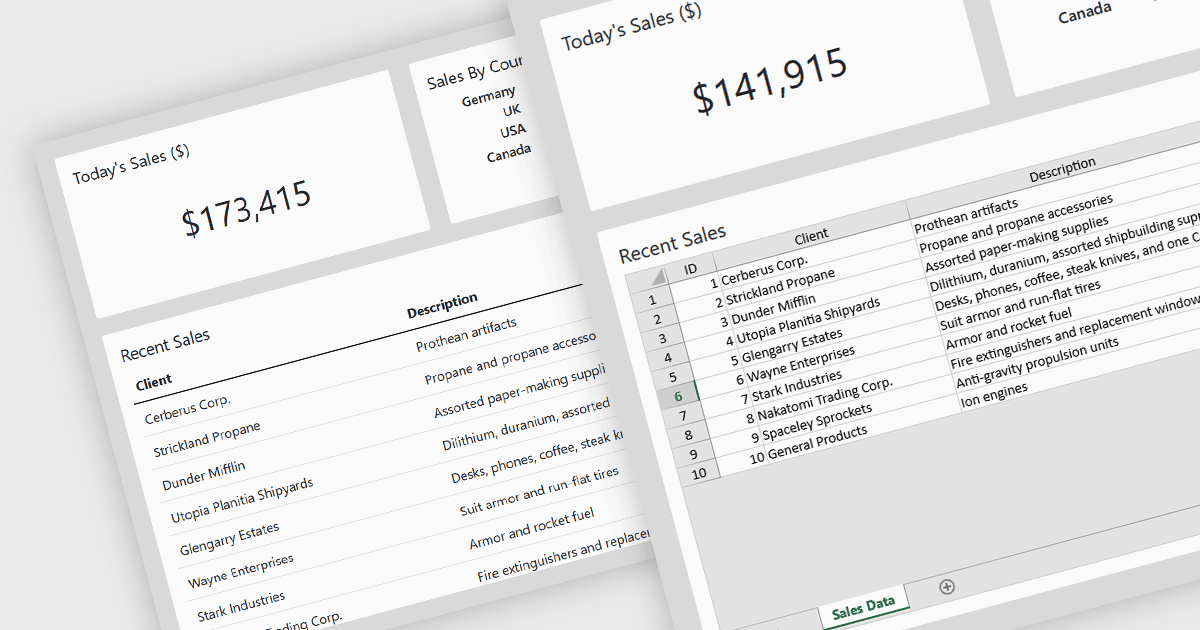The height and width of the screenshot is (630, 1200).
Task: Select General Products cell in the spreadsheet
Action: pos(816,442)
